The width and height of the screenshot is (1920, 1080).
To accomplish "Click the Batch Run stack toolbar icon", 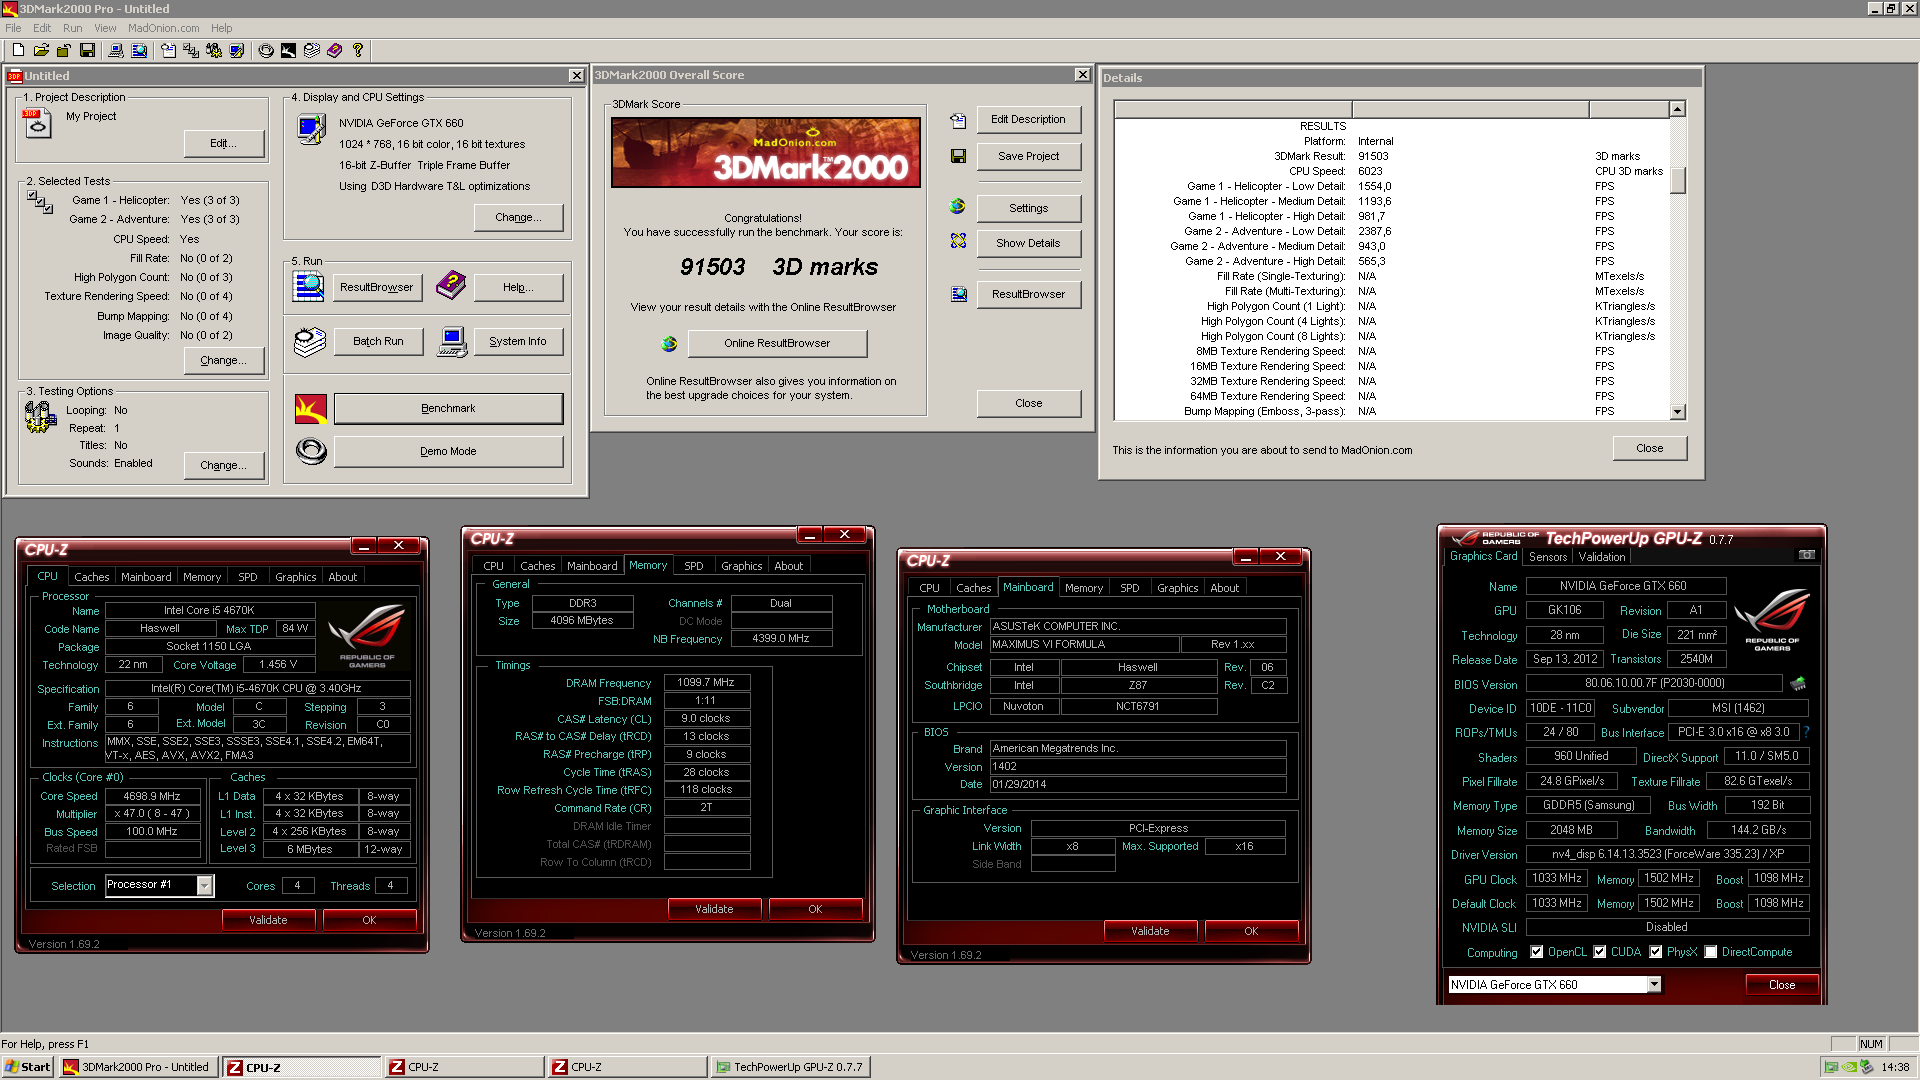I will [x=312, y=50].
